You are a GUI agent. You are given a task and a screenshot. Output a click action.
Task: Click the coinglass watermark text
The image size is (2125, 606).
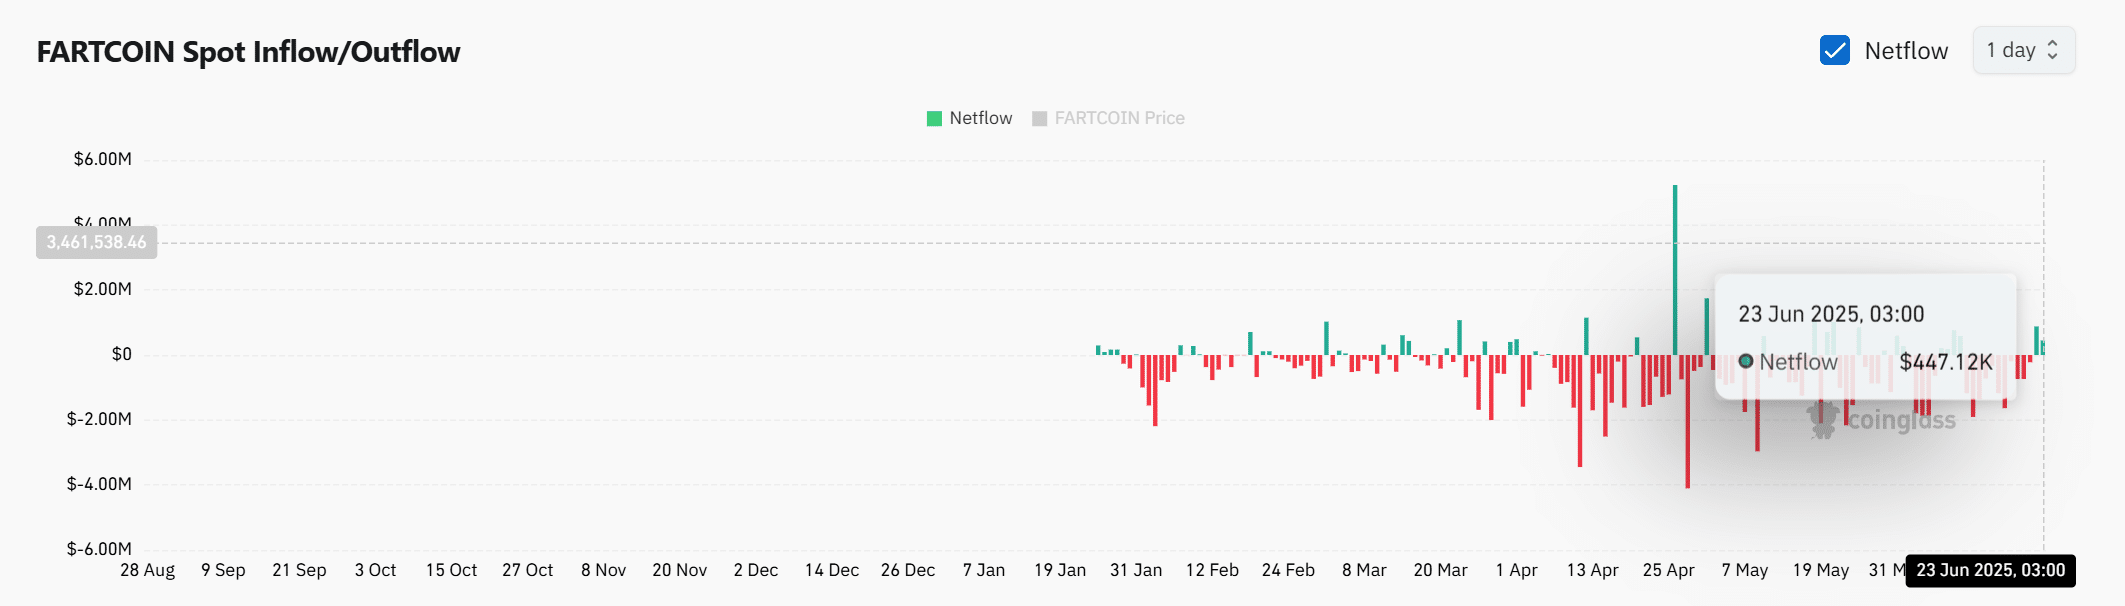pos(1901,420)
